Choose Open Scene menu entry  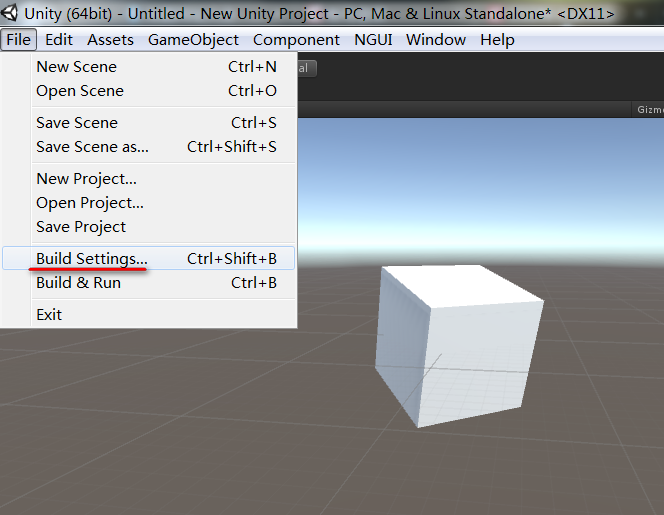[x=148, y=91]
